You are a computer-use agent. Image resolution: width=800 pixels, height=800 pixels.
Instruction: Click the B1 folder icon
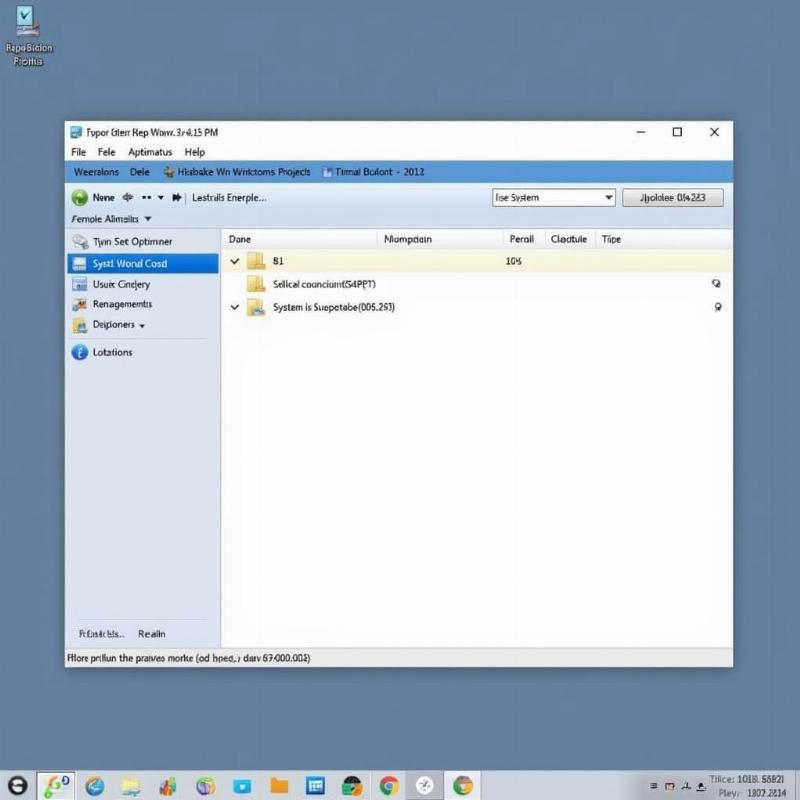tap(256, 261)
